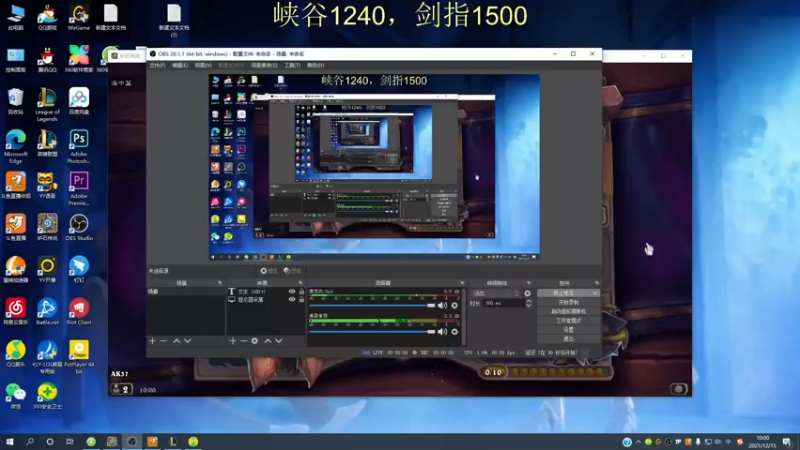Open the Windows Start menu
Screen dimensions: 800x450
click(10, 441)
